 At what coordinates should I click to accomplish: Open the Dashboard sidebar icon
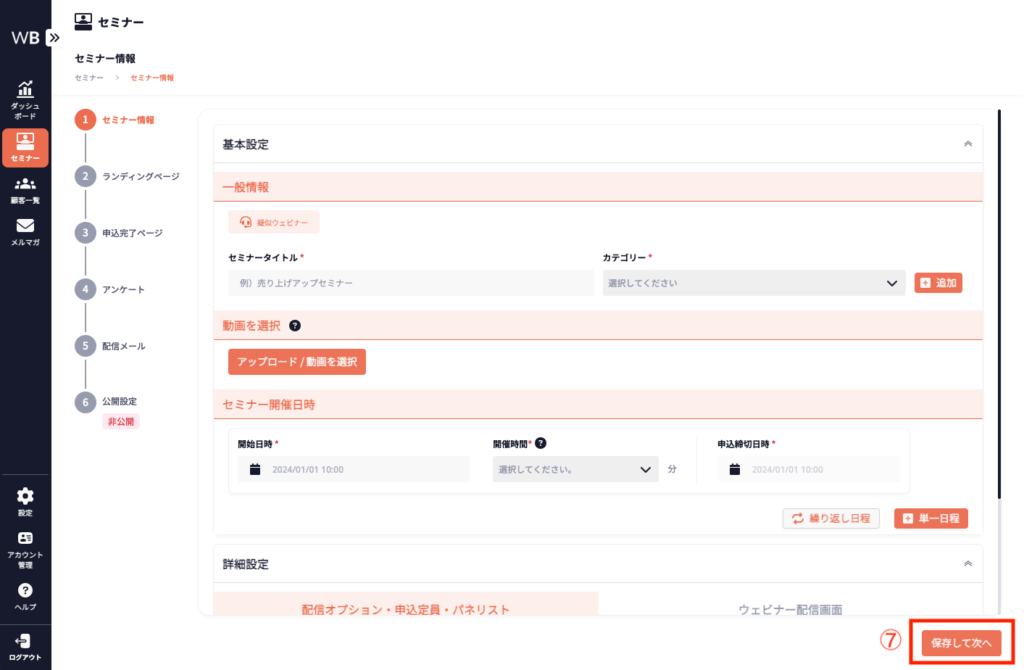25,93
